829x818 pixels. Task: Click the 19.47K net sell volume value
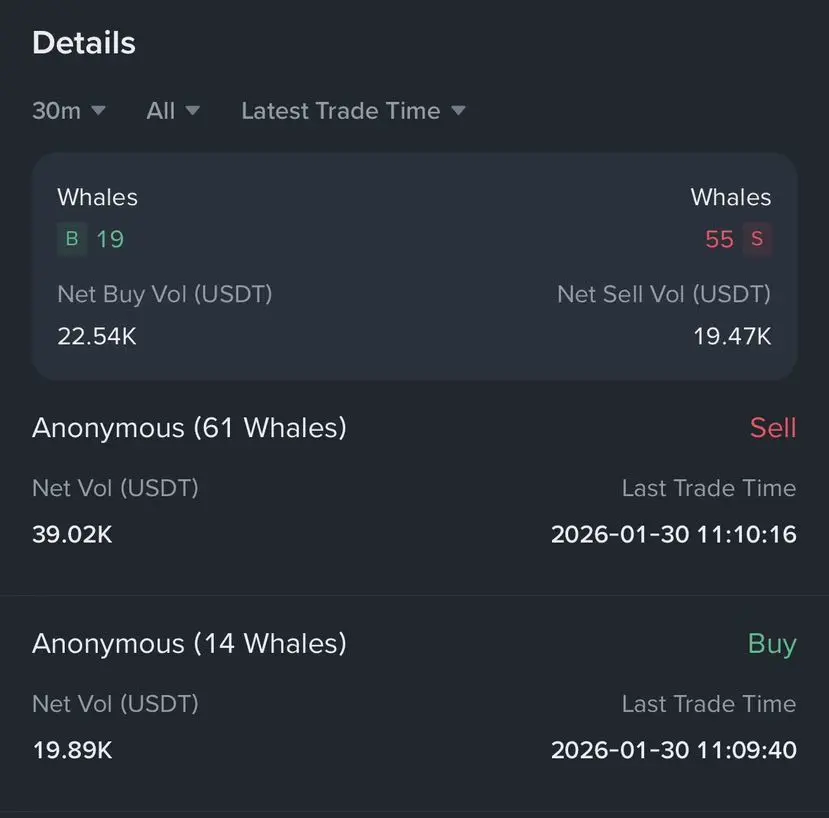tap(732, 336)
